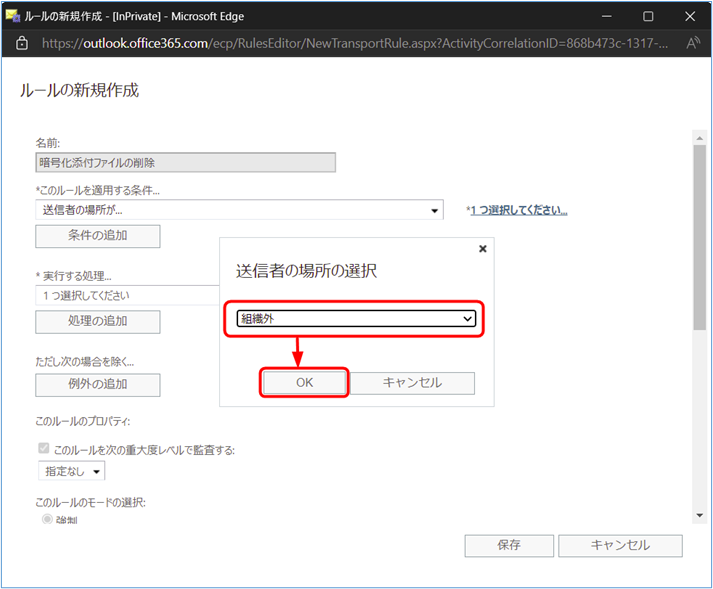Image resolution: width=713 pixels, height=589 pixels.
Task: Close the 送信者の場所の選択 dialog with X
Action: click(483, 249)
